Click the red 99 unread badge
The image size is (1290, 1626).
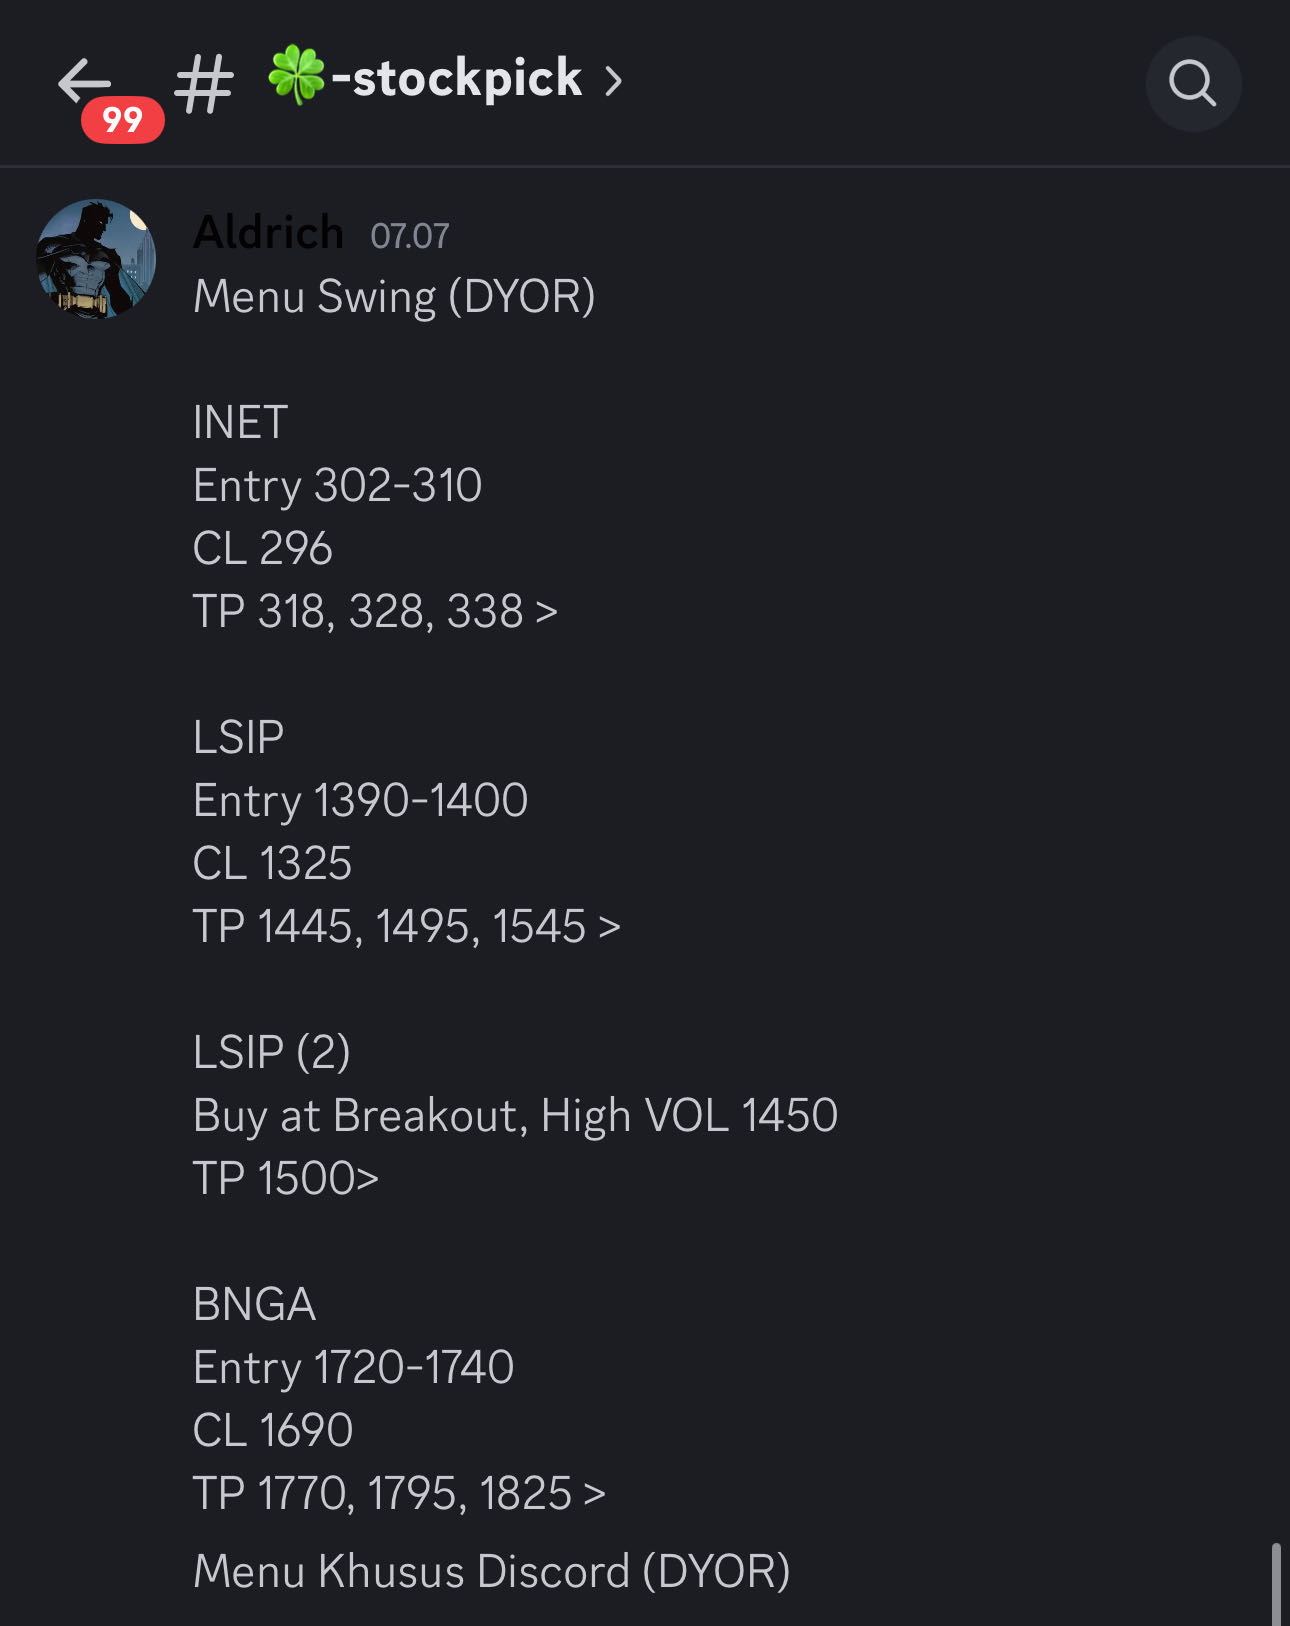click(122, 120)
